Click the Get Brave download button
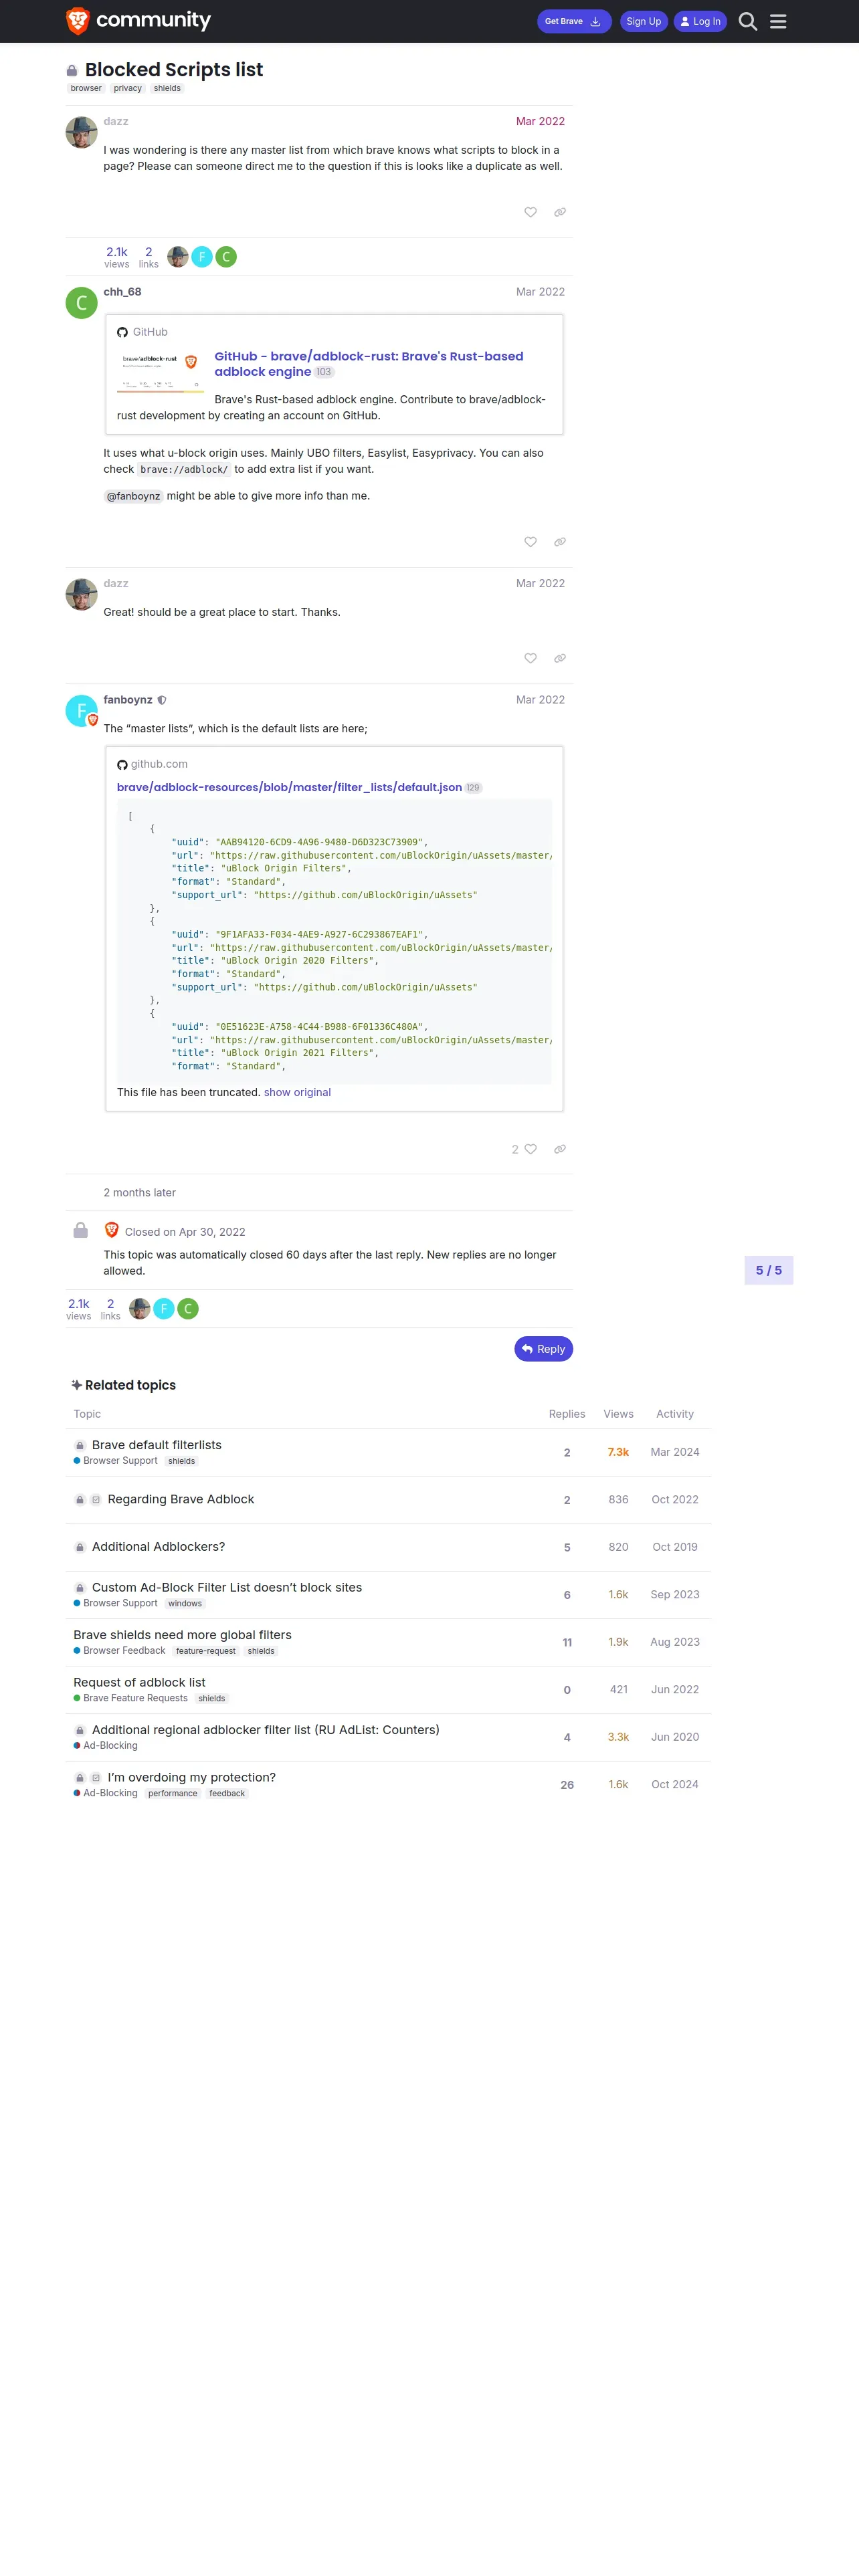The height and width of the screenshot is (2576, 859). click(x=574, y=21)
